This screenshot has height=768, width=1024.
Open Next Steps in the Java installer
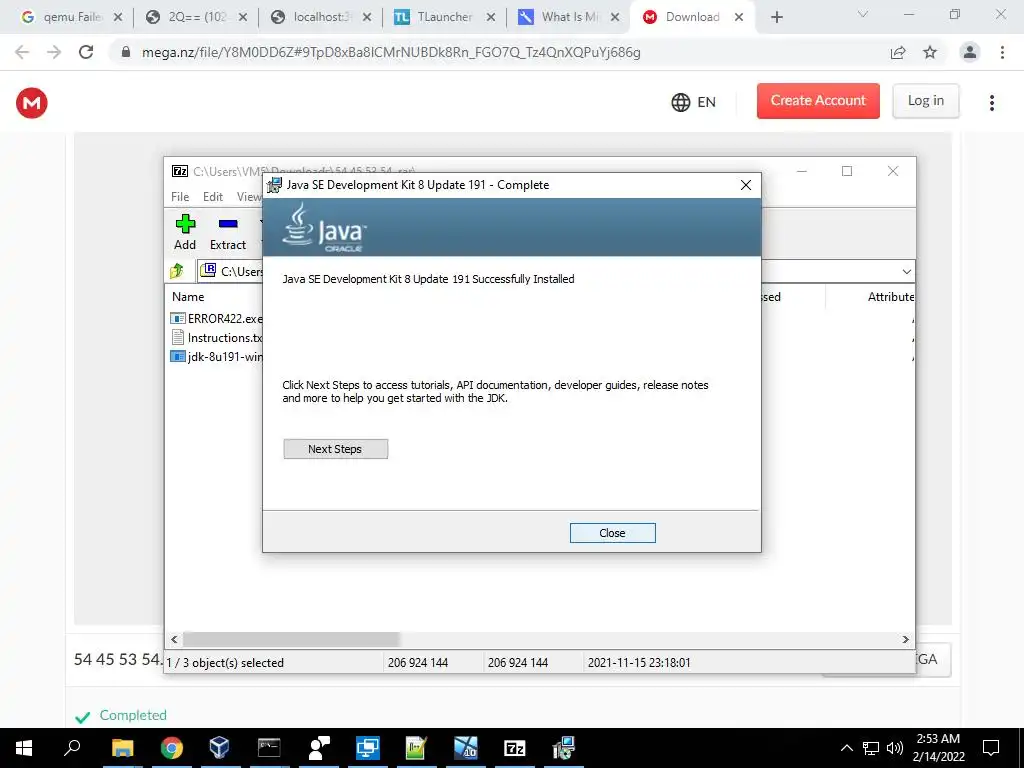point(335,449)
